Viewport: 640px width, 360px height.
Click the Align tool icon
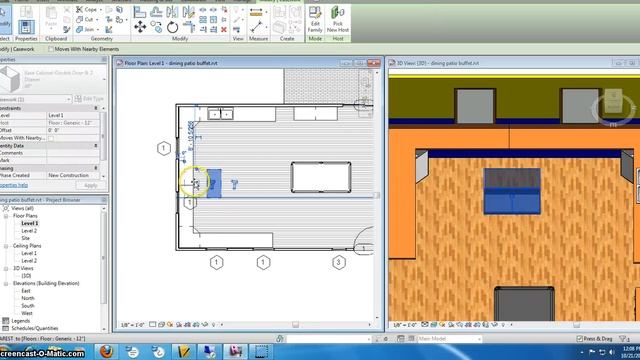click(140, 12)
